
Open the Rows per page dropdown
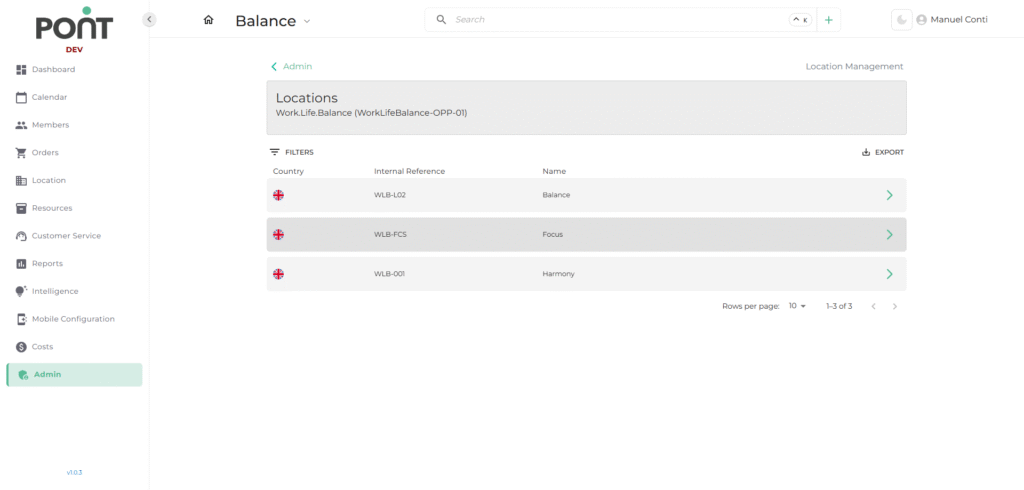pyautogui.click(x=797, y=306)
